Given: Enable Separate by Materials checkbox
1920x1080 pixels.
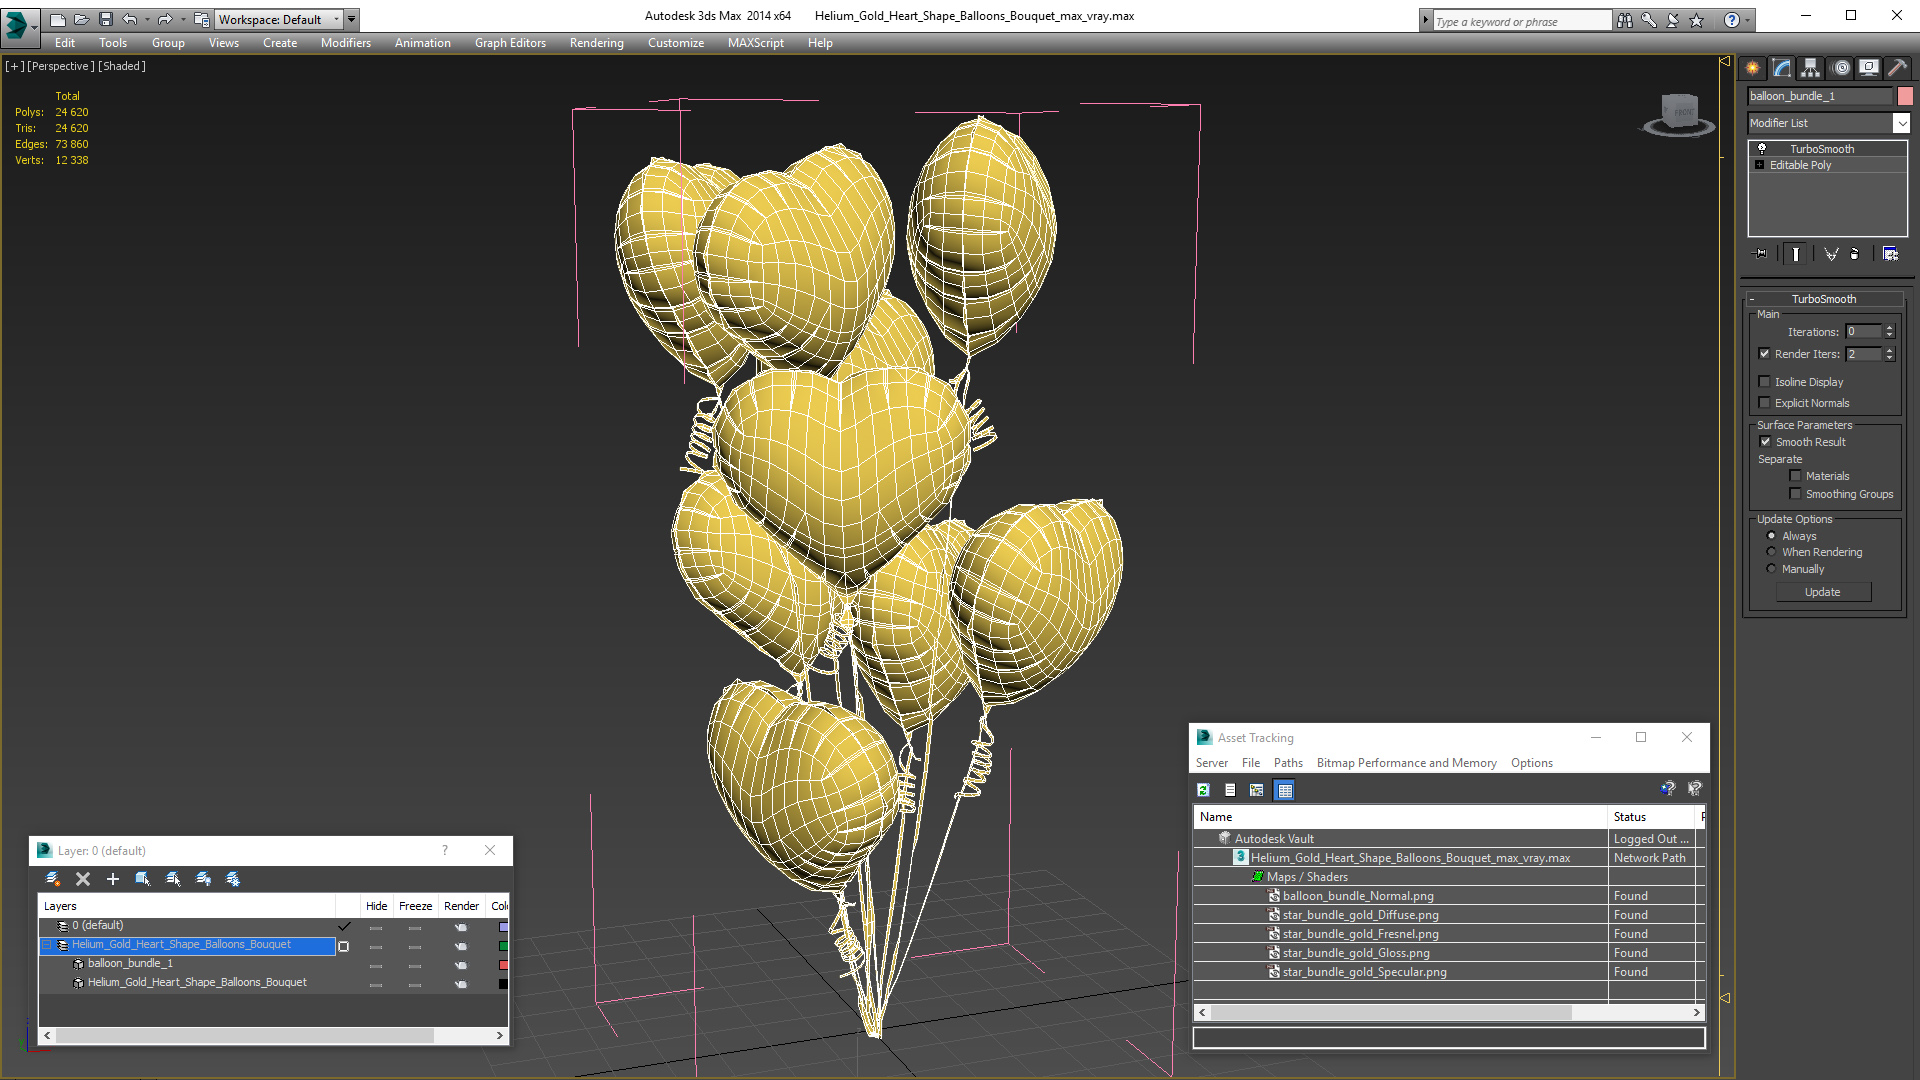Looking at the screenshot, I should coord(1795,476).
